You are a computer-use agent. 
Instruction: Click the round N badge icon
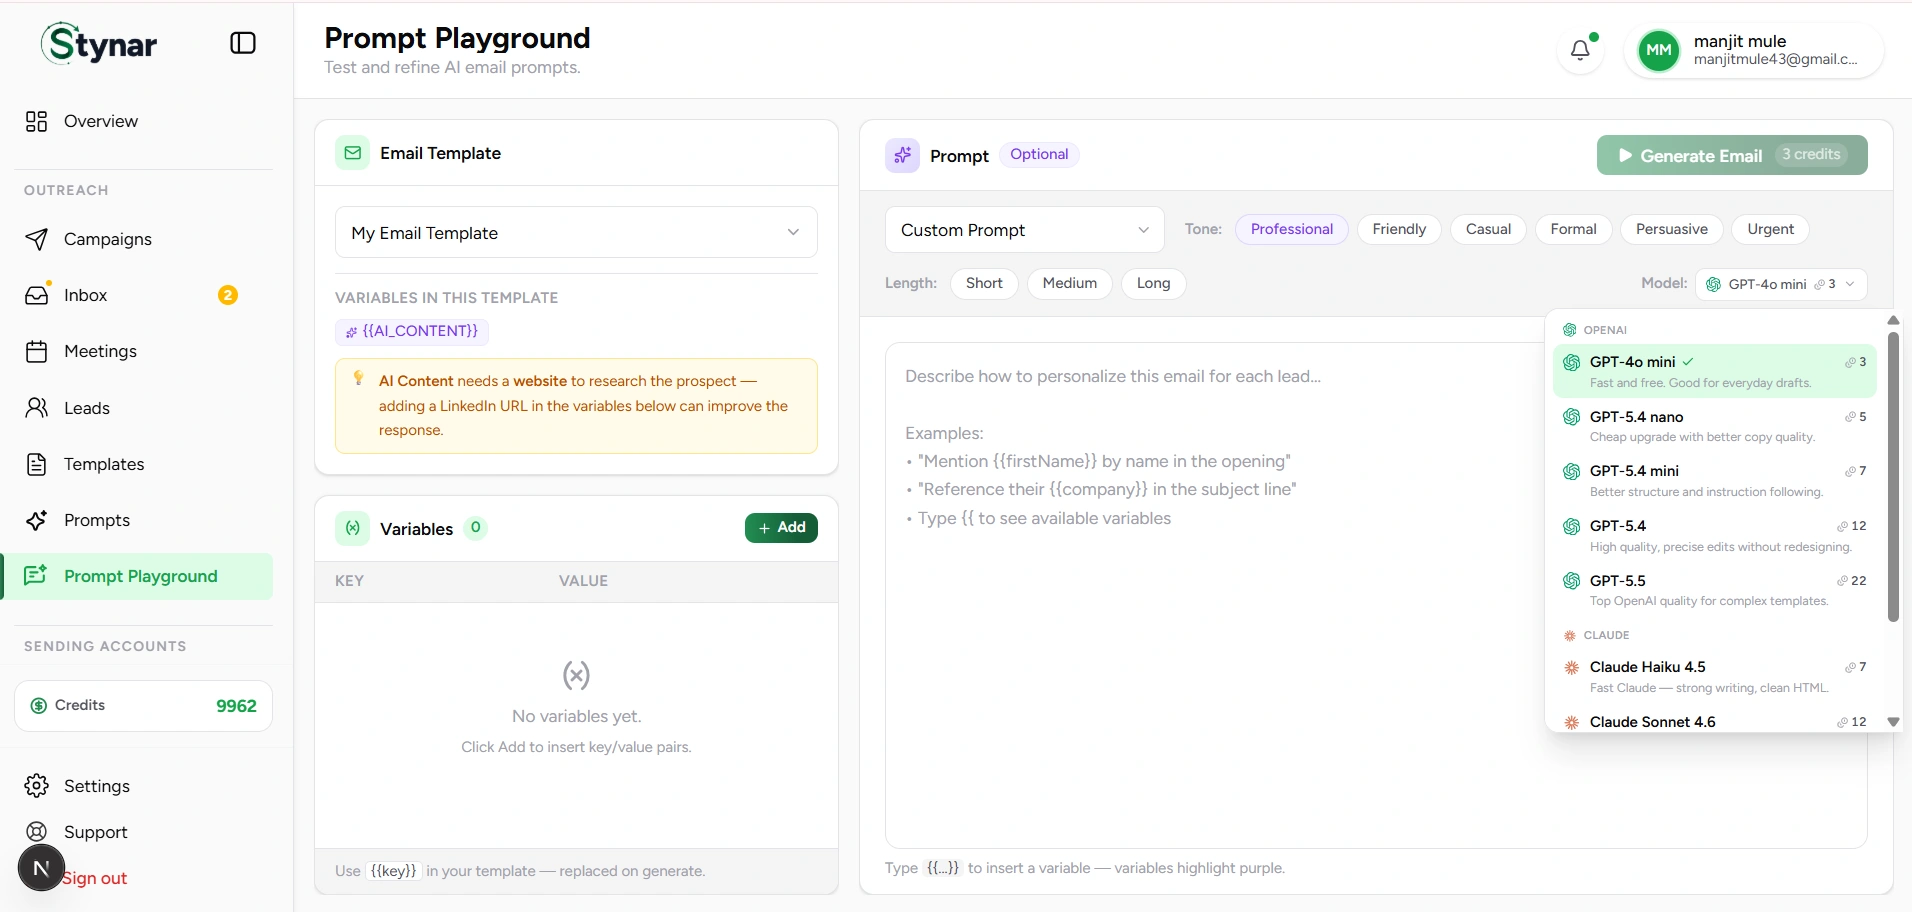41,868
